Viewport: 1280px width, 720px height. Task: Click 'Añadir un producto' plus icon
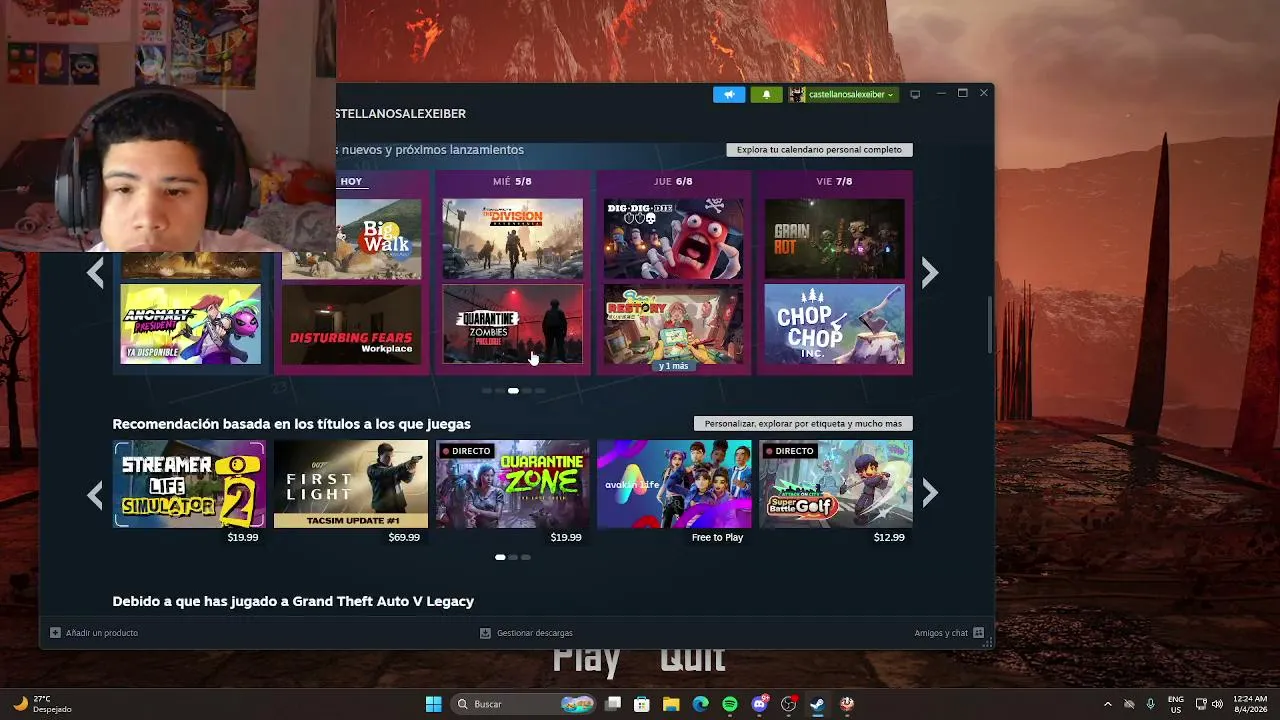(55, 633)
